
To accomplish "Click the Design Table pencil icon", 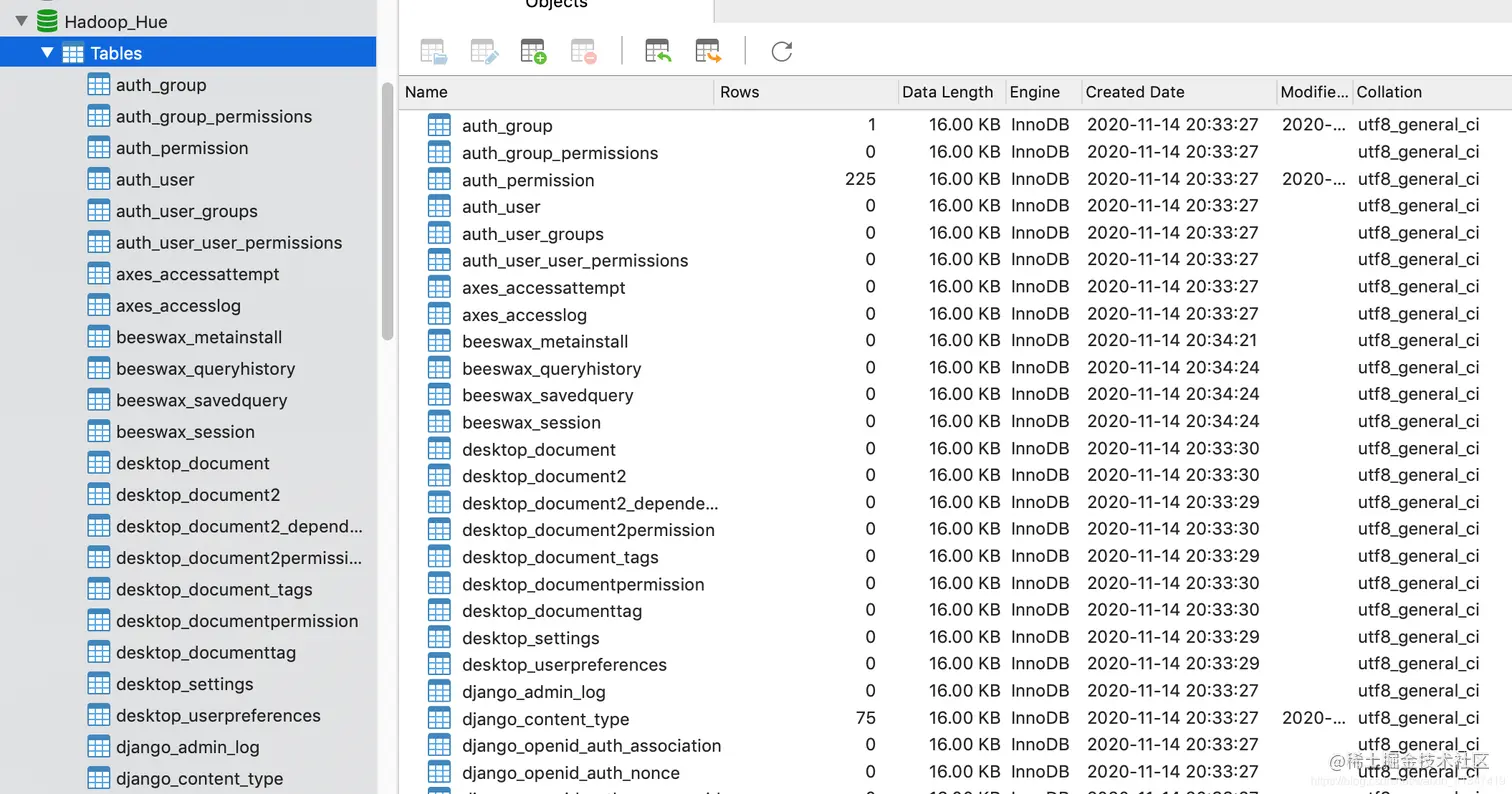I will (484, 51).
